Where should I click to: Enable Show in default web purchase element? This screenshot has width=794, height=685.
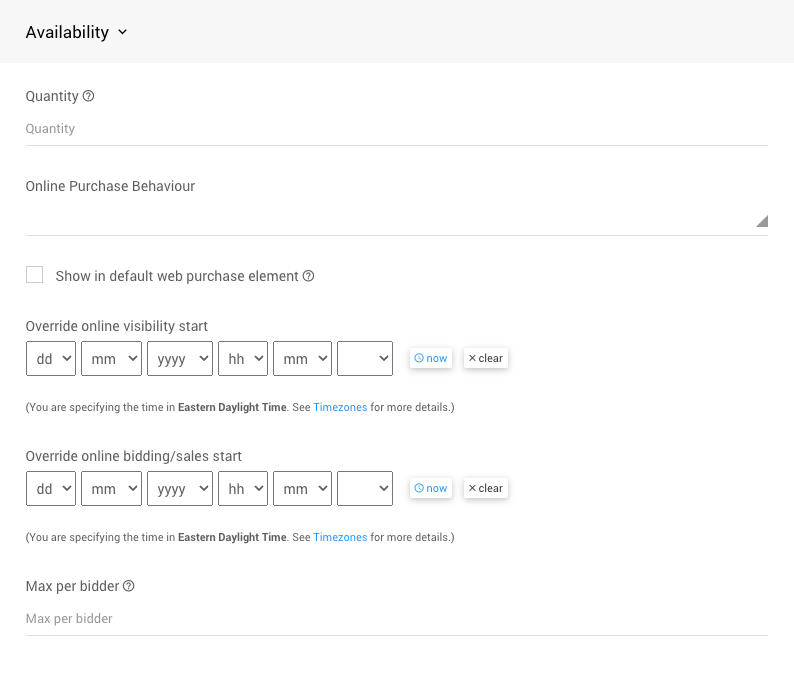35,275
